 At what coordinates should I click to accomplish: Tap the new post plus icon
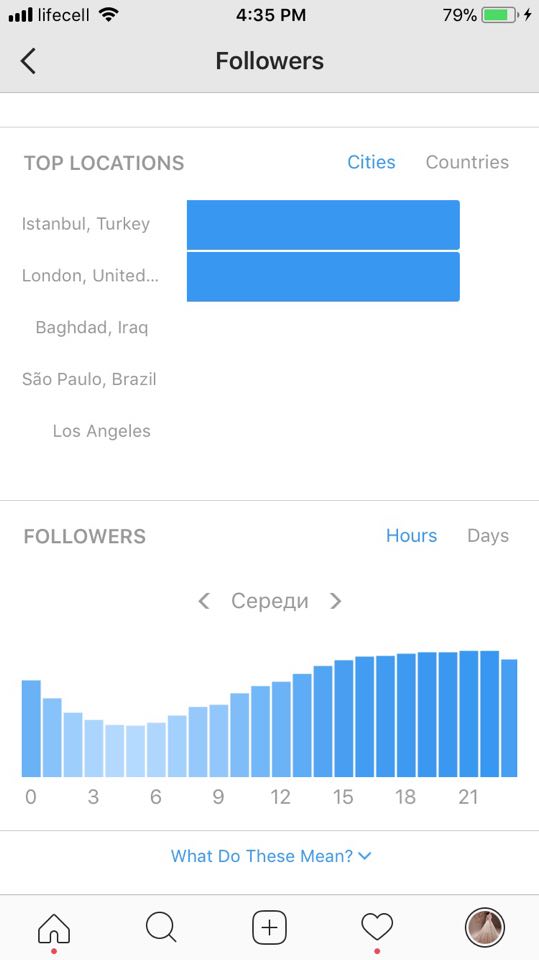pos(270,928)
